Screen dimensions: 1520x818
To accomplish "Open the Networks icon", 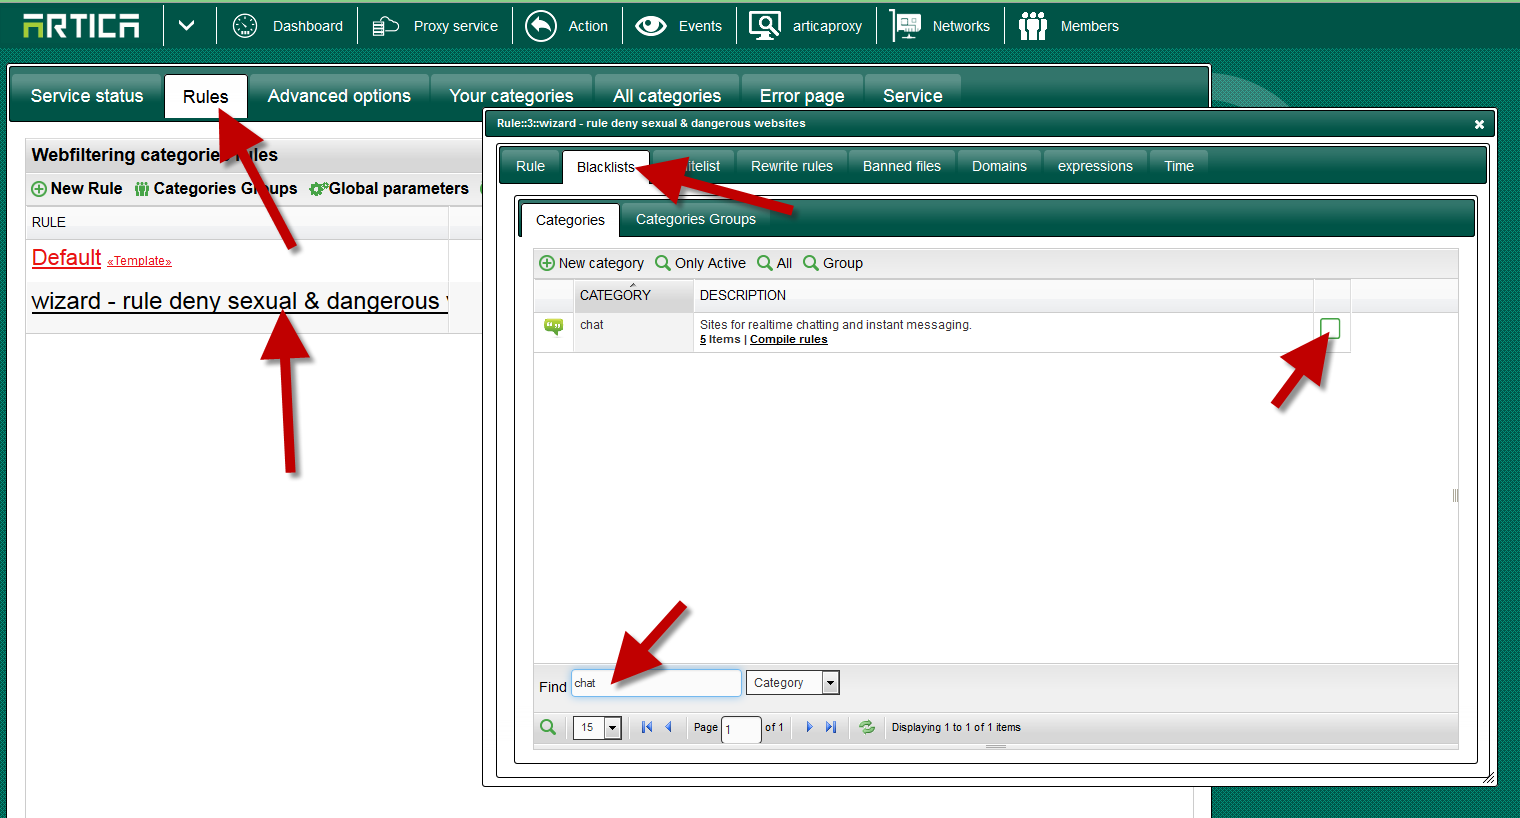I will 906,26.
